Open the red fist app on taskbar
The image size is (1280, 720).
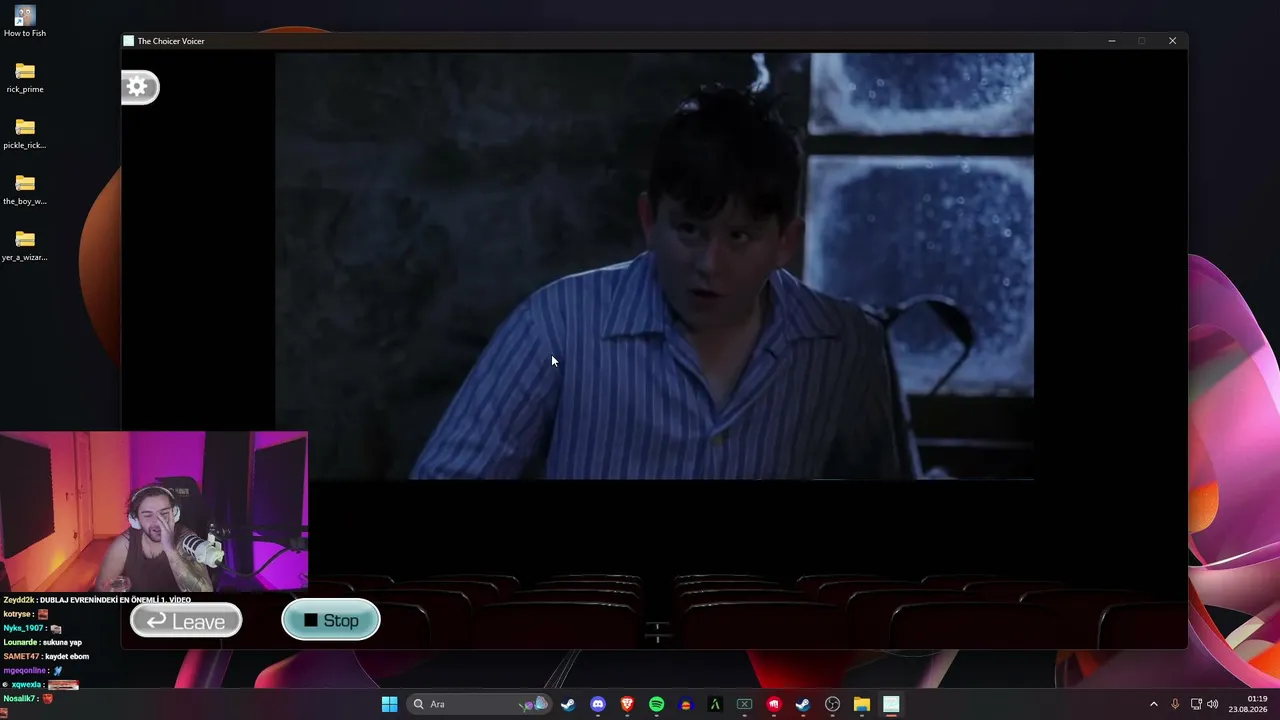[773, 704]
